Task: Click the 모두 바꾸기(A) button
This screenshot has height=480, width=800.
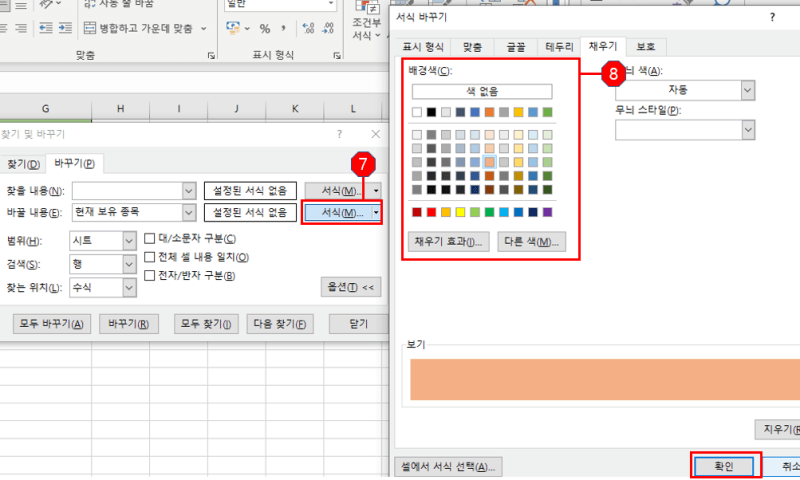Action: (52, 324)
